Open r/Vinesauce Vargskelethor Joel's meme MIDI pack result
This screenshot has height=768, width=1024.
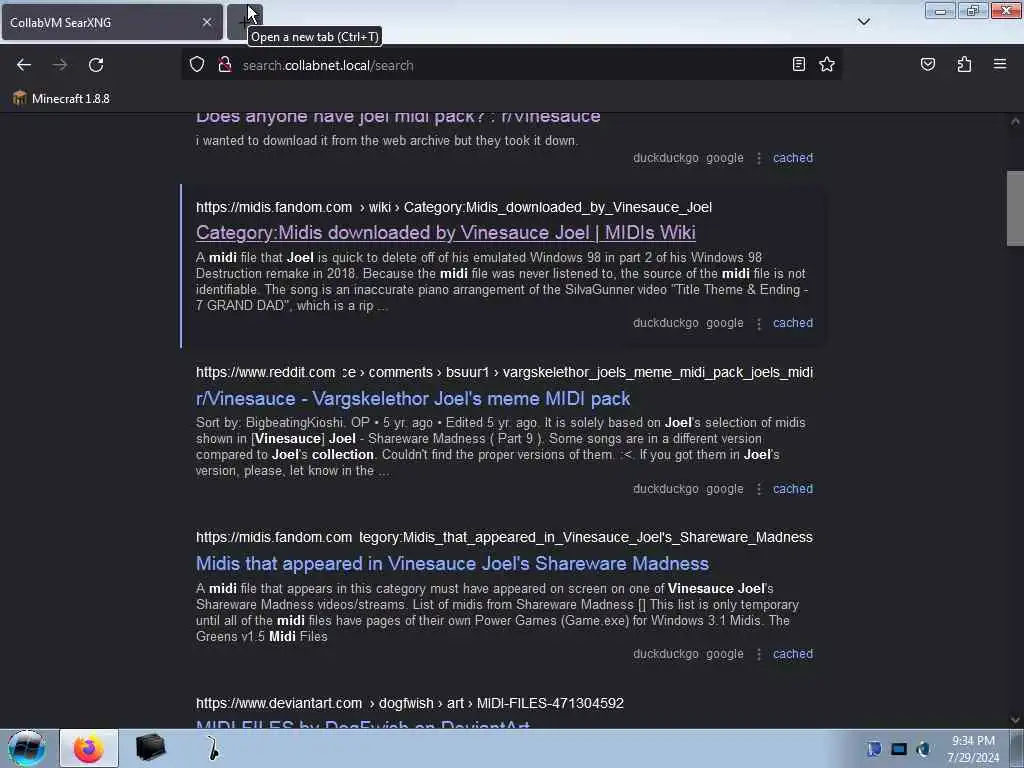click(413, 398)
